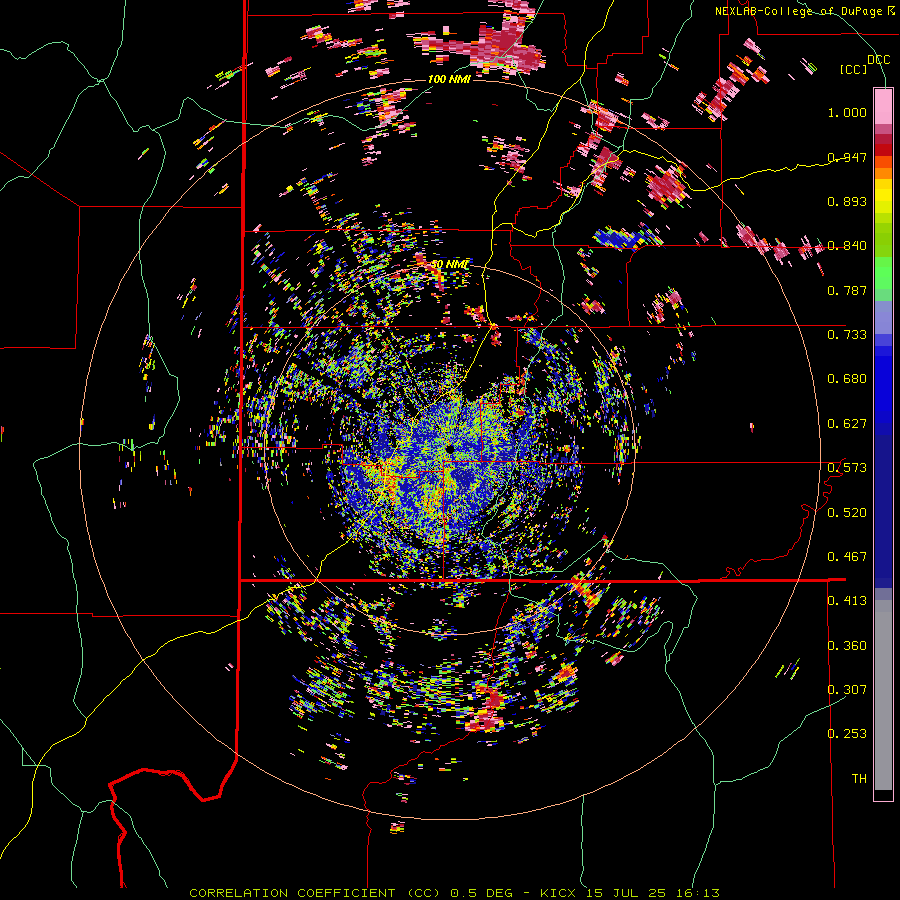Select the 0.307 color scale value
This screenshot has height=900, width=900.
pos(847,690)
